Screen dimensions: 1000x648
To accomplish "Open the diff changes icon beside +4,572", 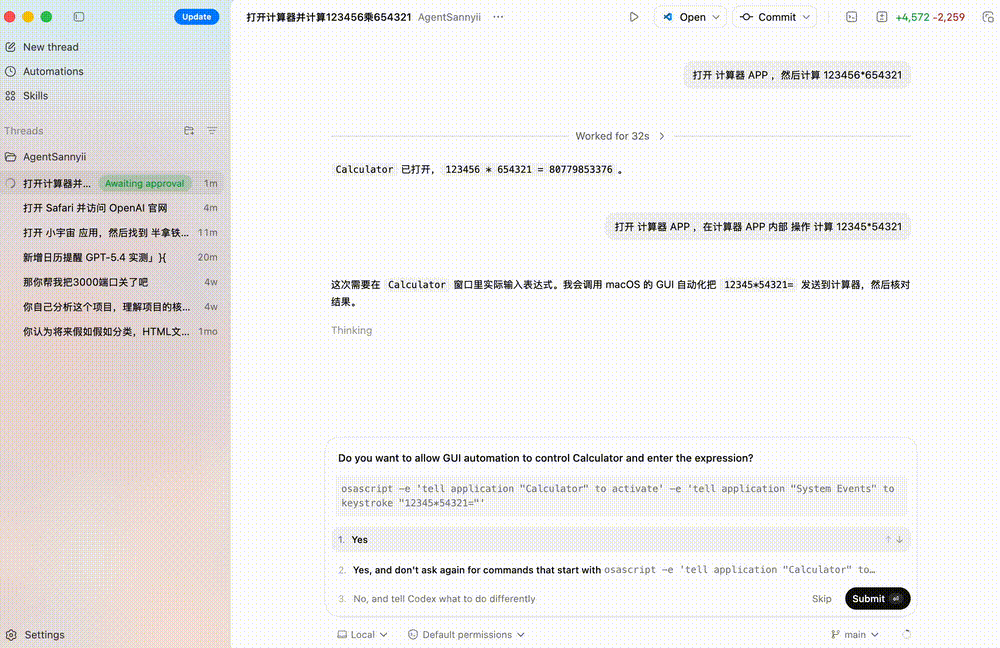I will point(881,17).
